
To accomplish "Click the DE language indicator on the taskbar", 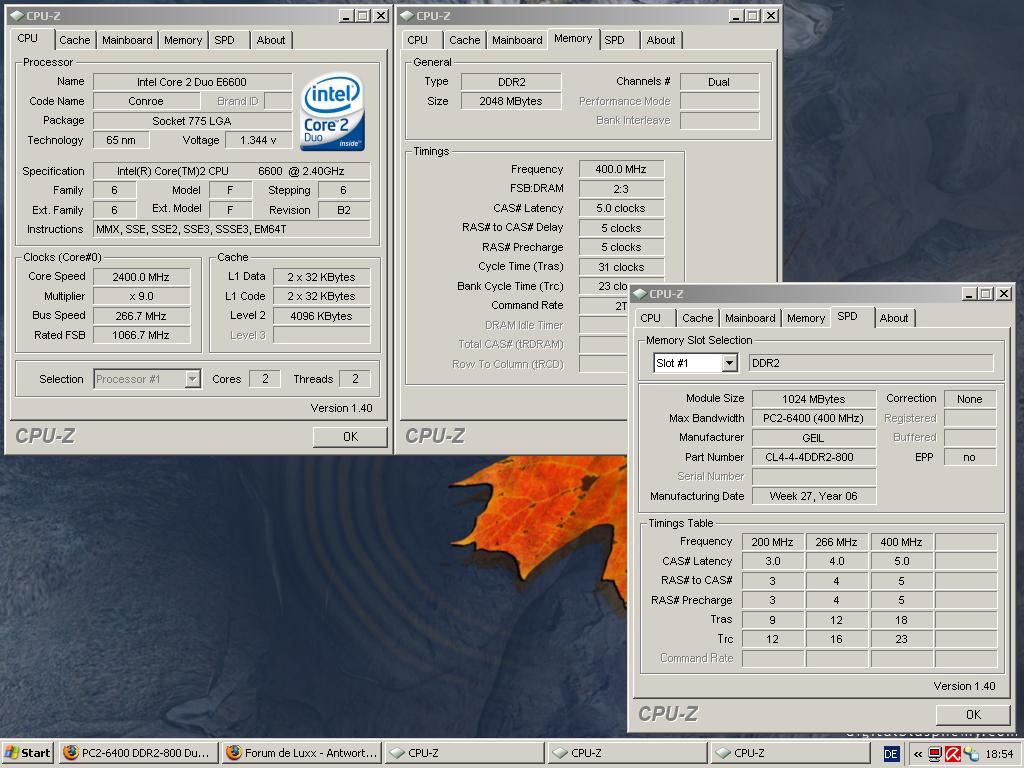I will click(890, 754).
